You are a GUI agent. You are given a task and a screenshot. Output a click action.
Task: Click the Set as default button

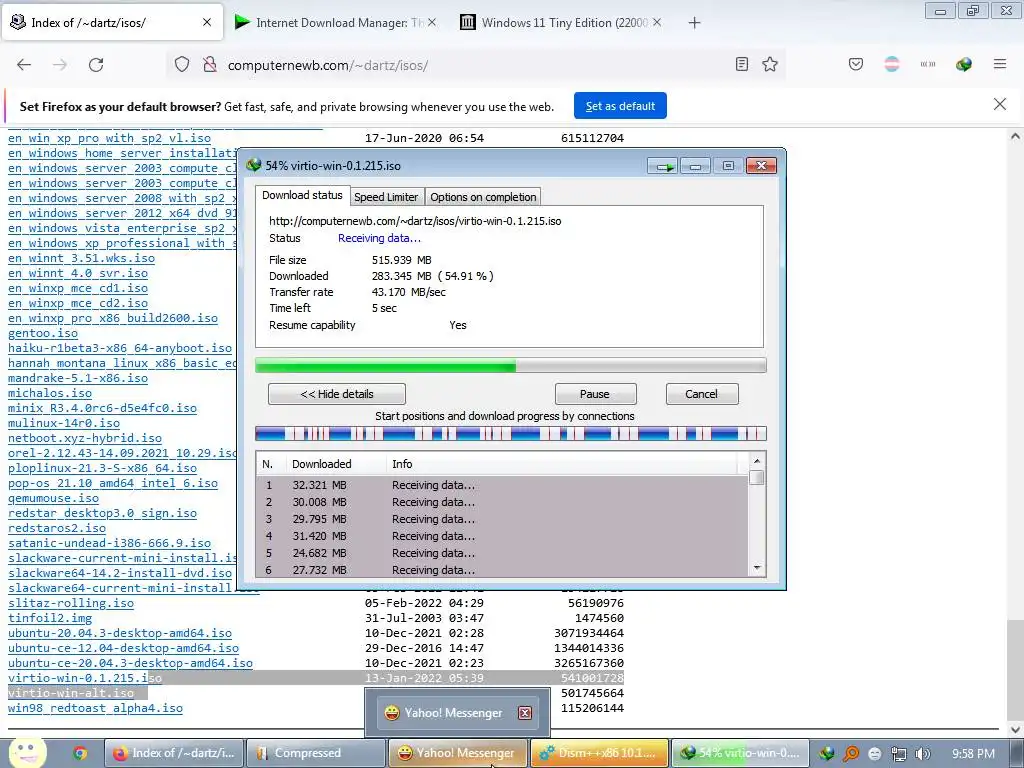point(620,106)
